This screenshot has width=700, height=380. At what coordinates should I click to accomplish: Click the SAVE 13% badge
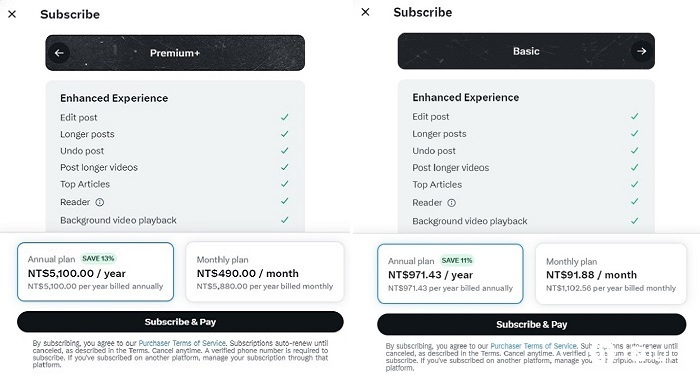[x=98, y=259]
